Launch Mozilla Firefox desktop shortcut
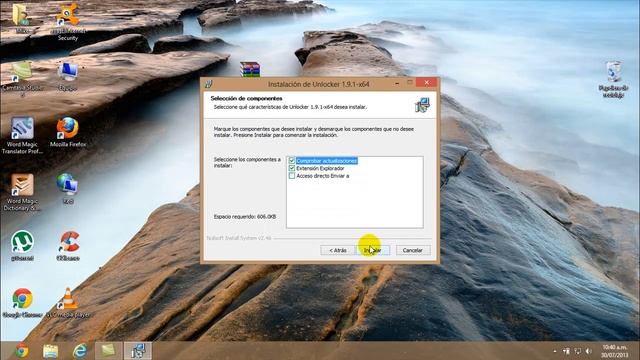This screenshot has width=640, height=360. pyautogui.click(x=68, y=132)
